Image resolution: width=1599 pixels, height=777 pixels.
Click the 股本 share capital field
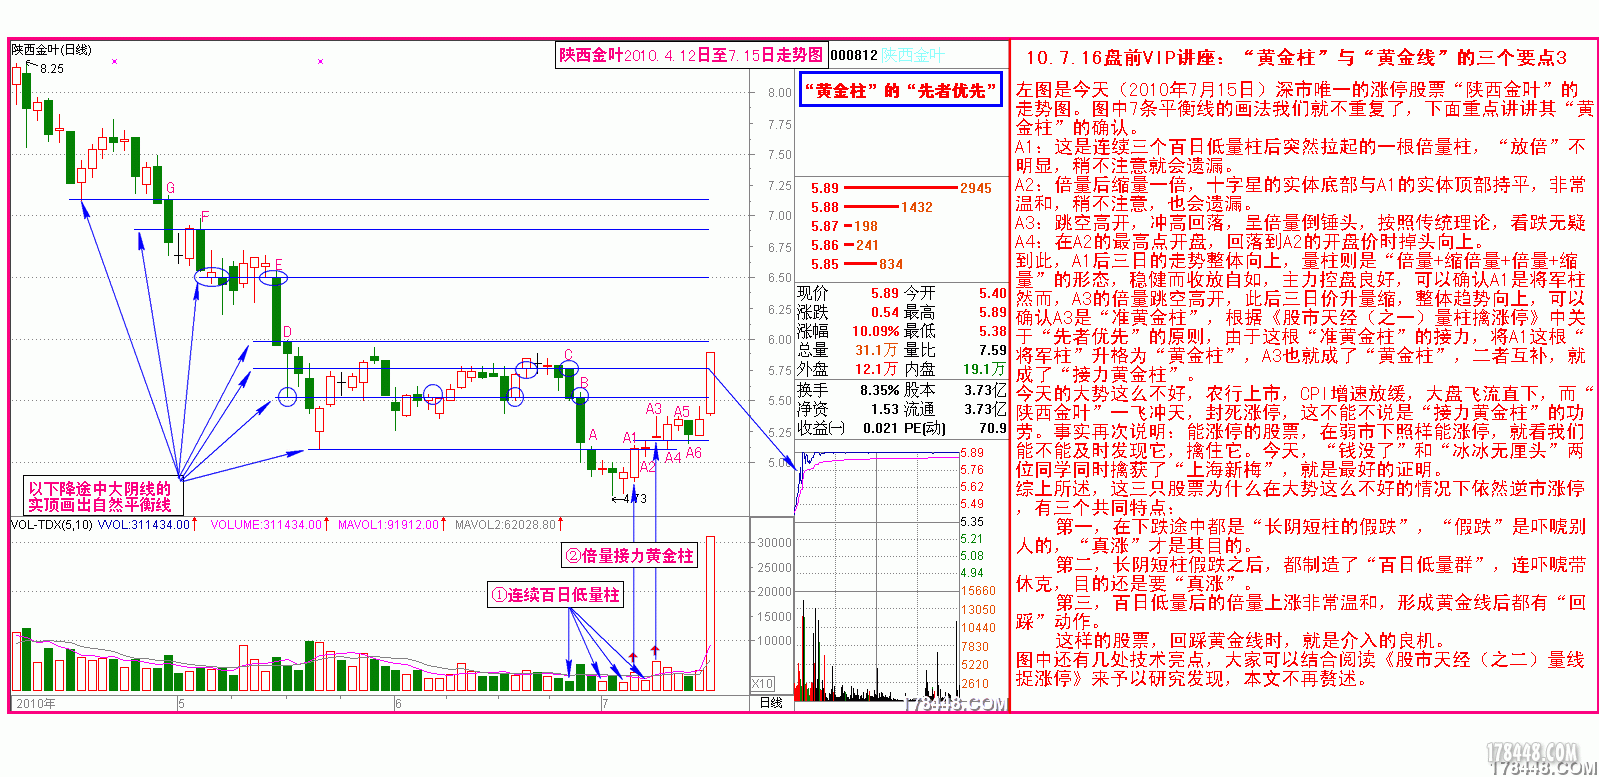pyautogui.click(x=955, y=390)
